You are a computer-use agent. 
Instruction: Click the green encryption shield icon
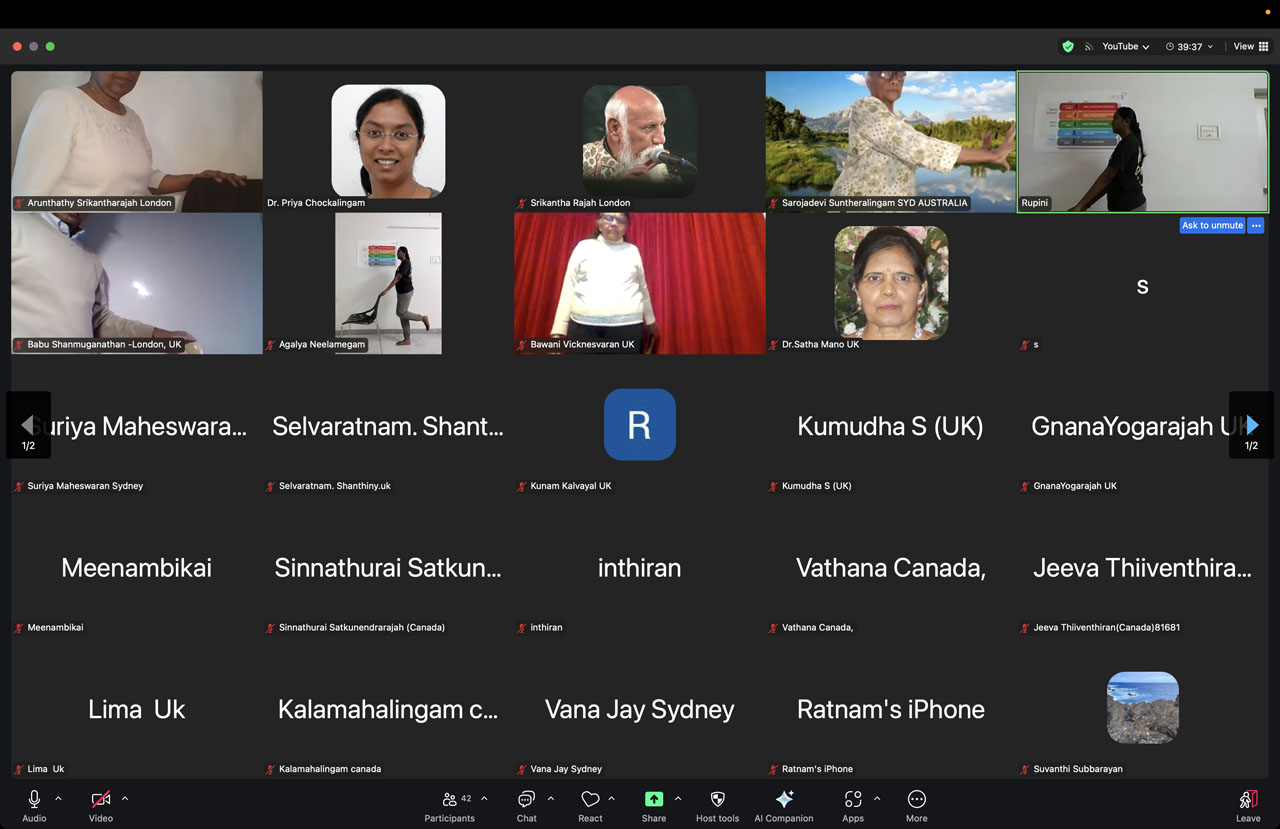[1068, 46]
